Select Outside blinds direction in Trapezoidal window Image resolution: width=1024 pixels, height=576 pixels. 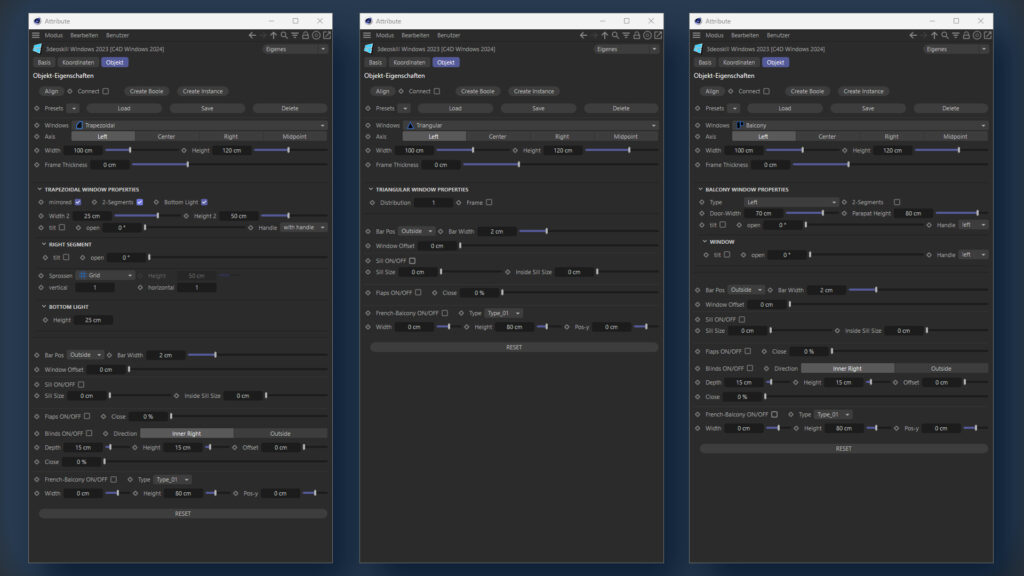[x=280, y=434]
